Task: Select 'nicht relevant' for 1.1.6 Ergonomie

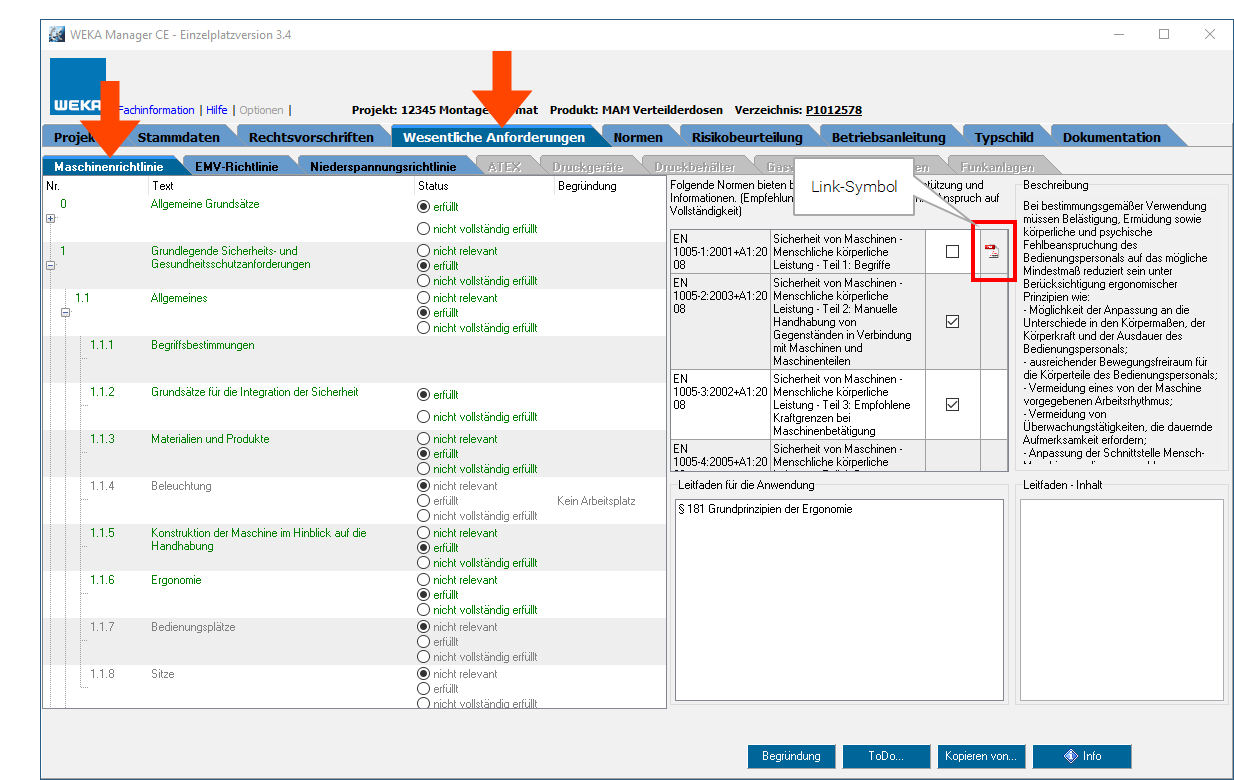Action: click(x=423, y=580)
